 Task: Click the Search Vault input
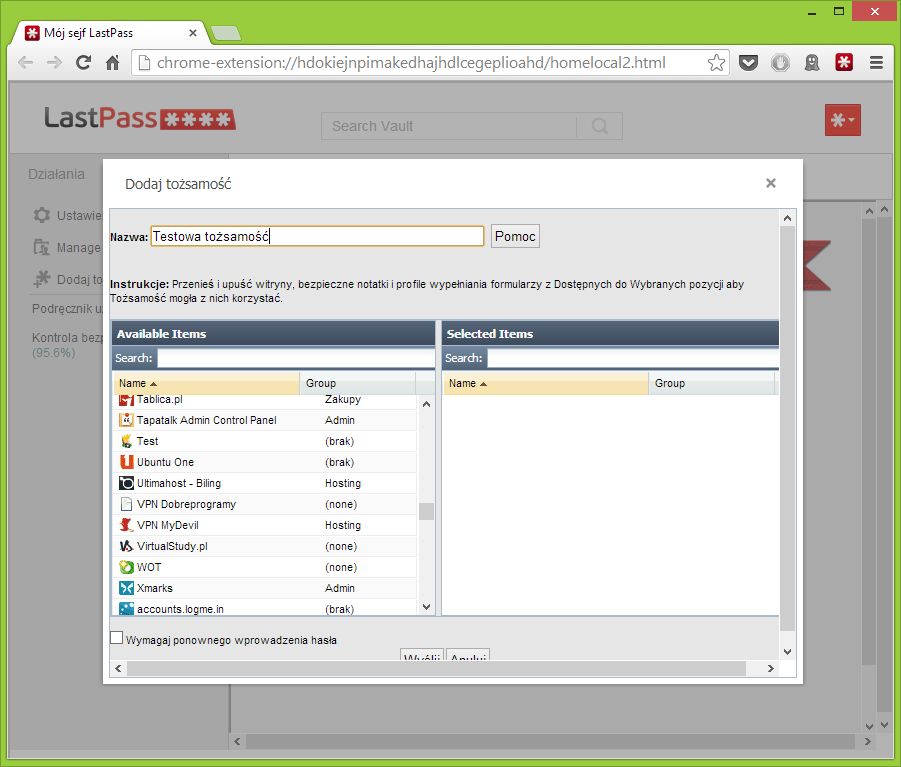449,126
